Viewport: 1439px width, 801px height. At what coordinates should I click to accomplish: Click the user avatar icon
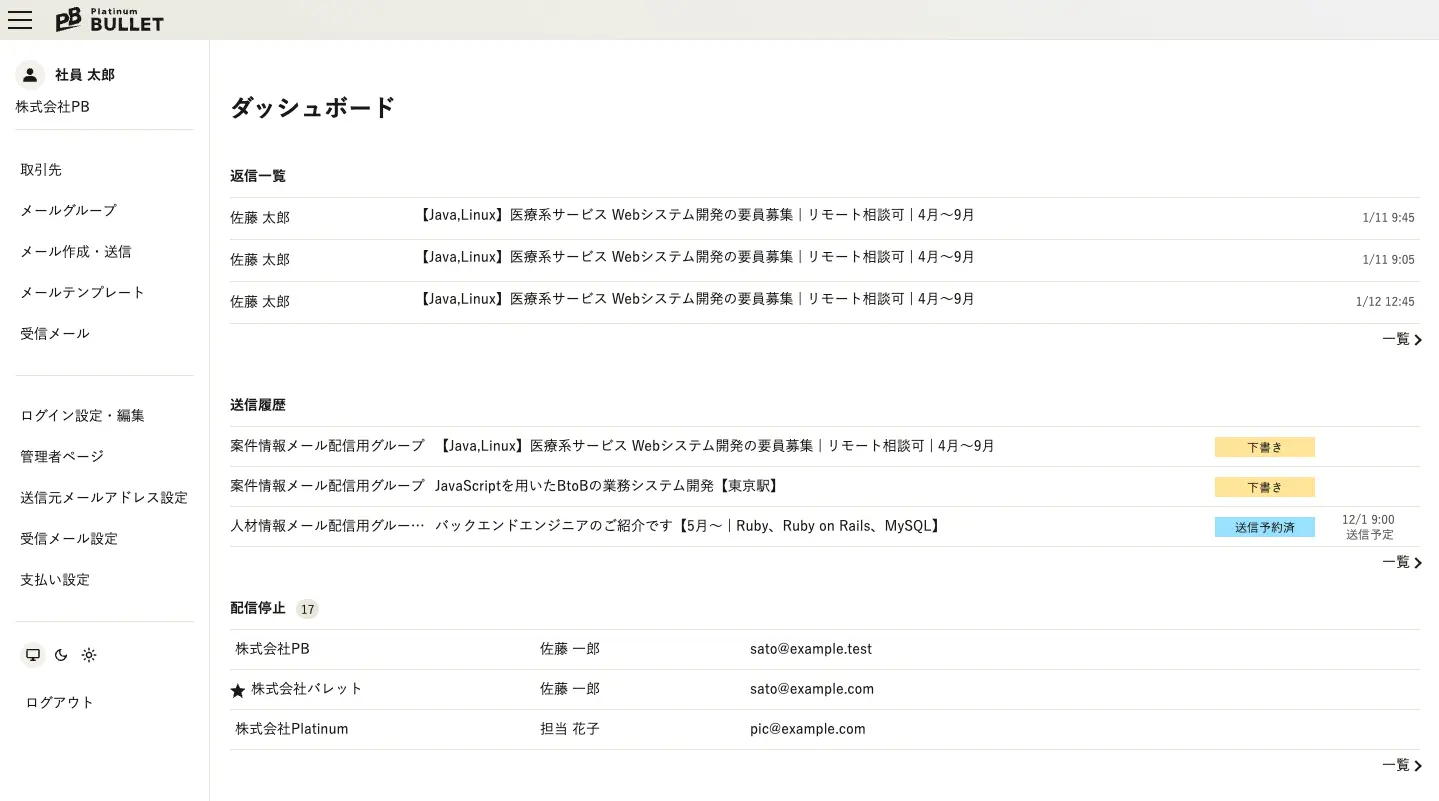[x=30, y=75]
